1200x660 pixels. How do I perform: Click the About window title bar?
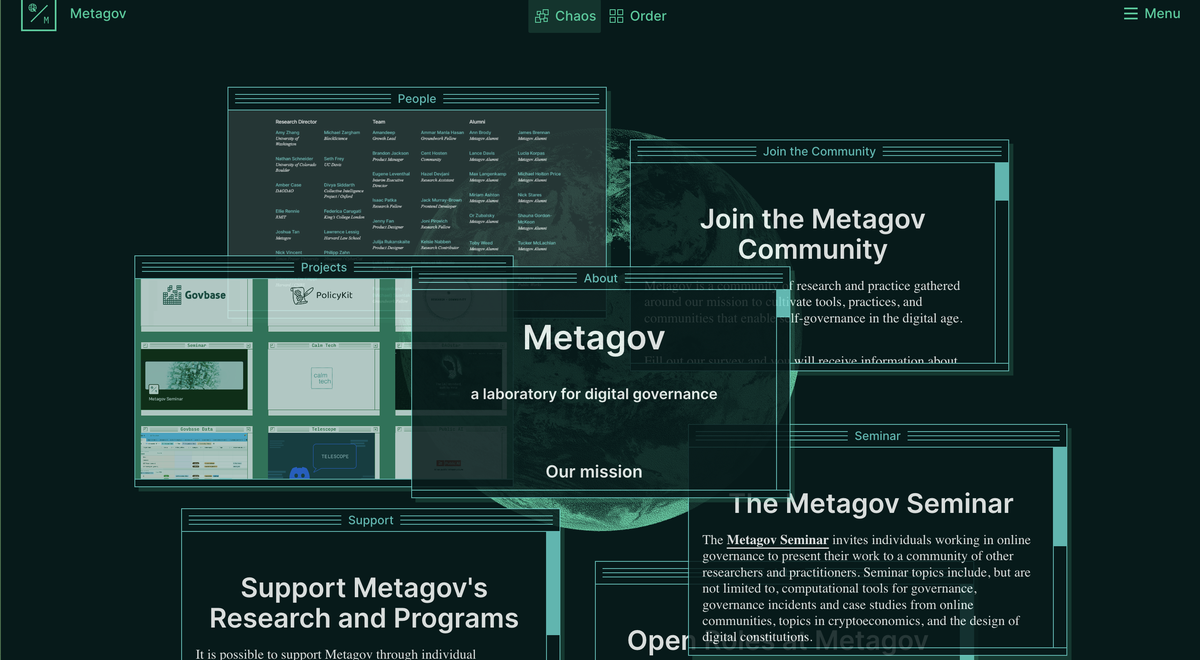(601, 278)
